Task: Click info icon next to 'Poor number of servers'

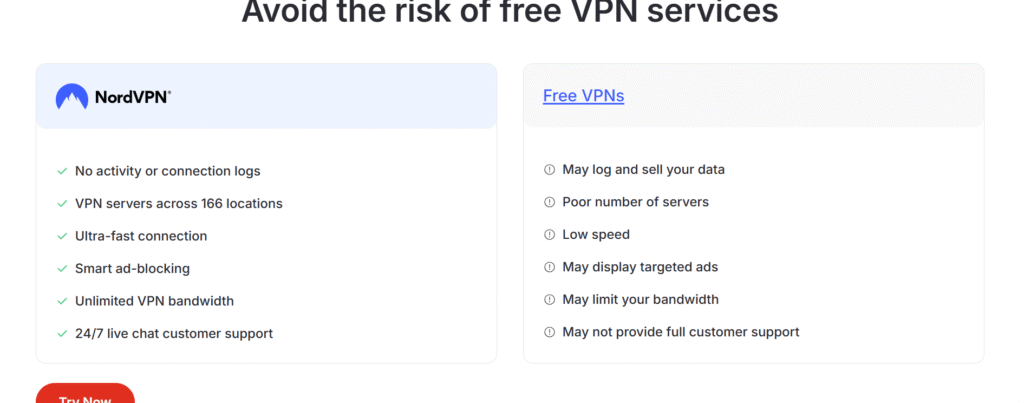Action: [549, 202]
